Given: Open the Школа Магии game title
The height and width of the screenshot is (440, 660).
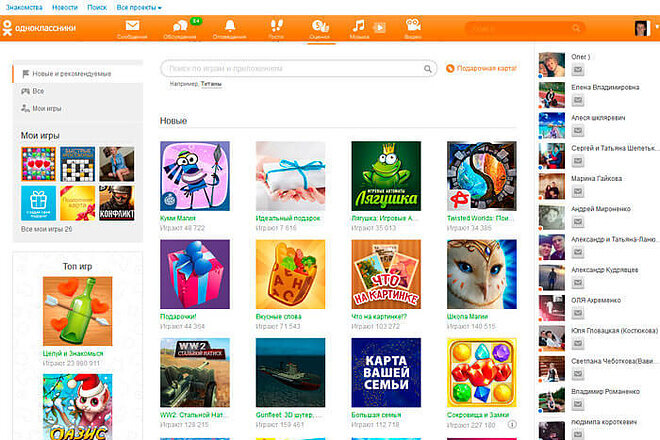Looking at the screenshot, I should pos(467,316).
